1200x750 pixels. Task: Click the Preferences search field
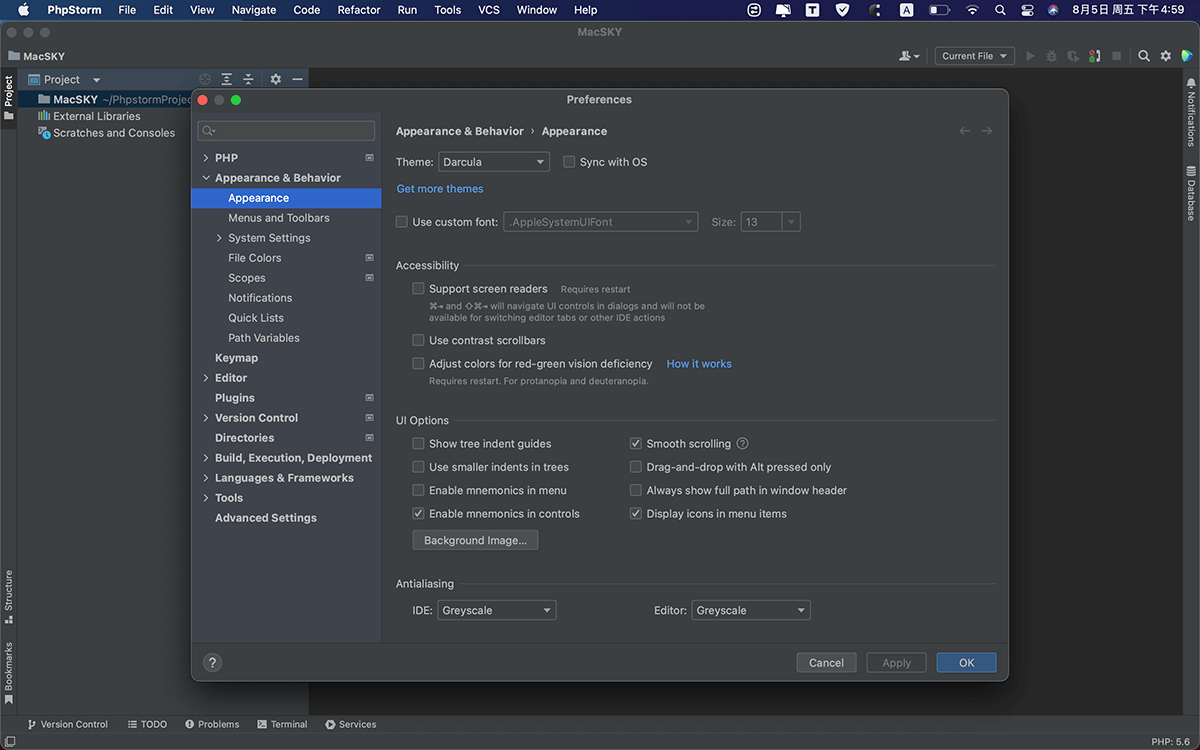tap(286, 131)
